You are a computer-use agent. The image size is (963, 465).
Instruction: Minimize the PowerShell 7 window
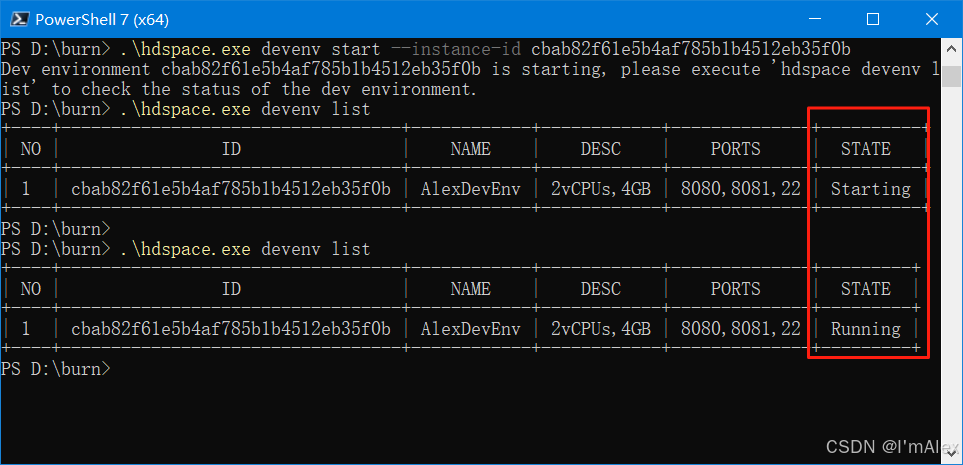pyautogui.click(x=826, y=19)
